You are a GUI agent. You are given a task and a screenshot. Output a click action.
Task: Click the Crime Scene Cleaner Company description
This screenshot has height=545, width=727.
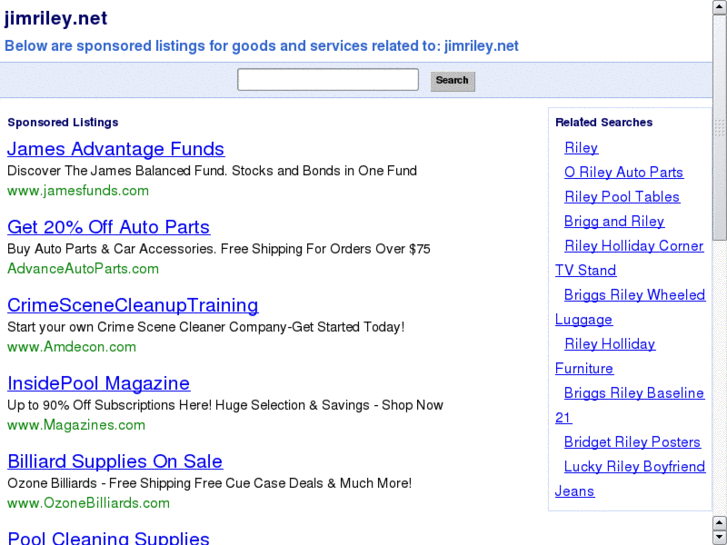click(206, 327)
